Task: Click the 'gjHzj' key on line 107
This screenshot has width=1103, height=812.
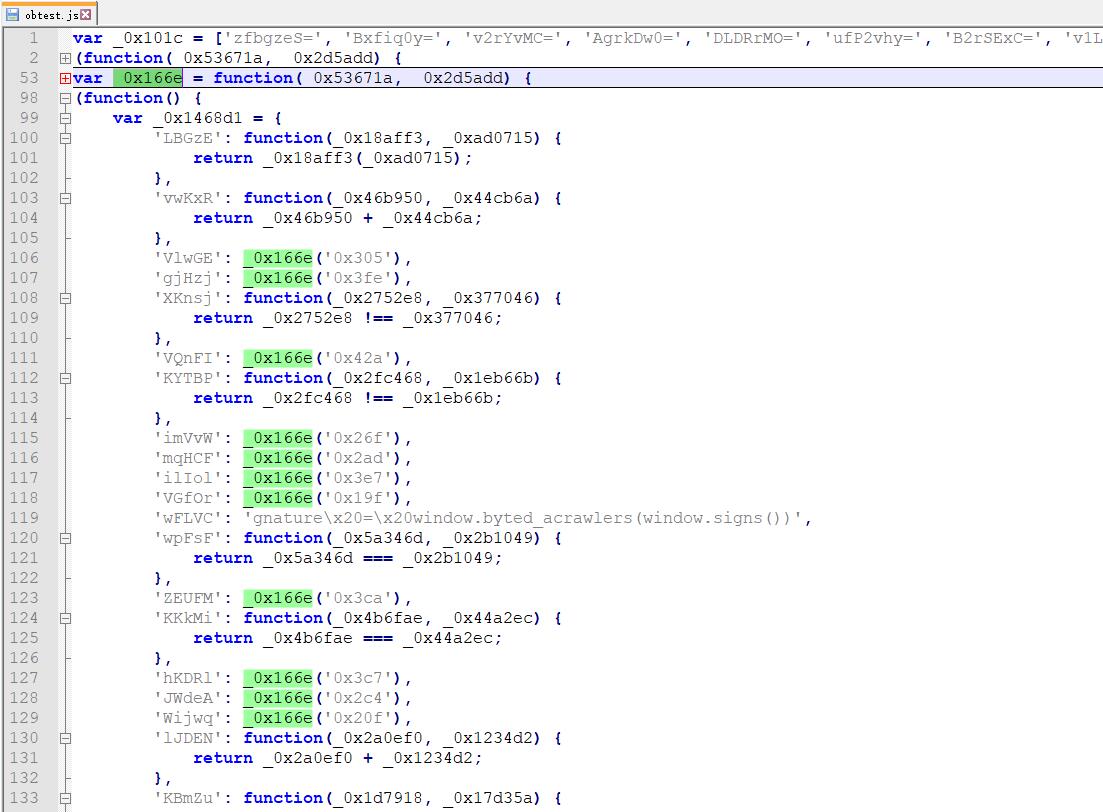Action: point(188,278)
